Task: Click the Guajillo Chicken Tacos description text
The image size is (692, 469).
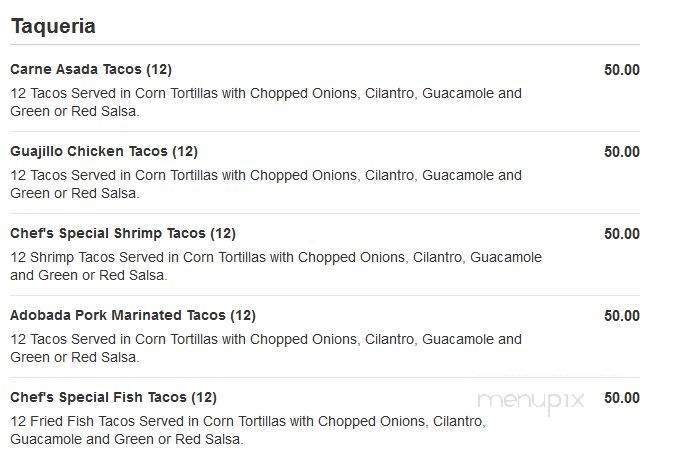Action: pos(266,184)
